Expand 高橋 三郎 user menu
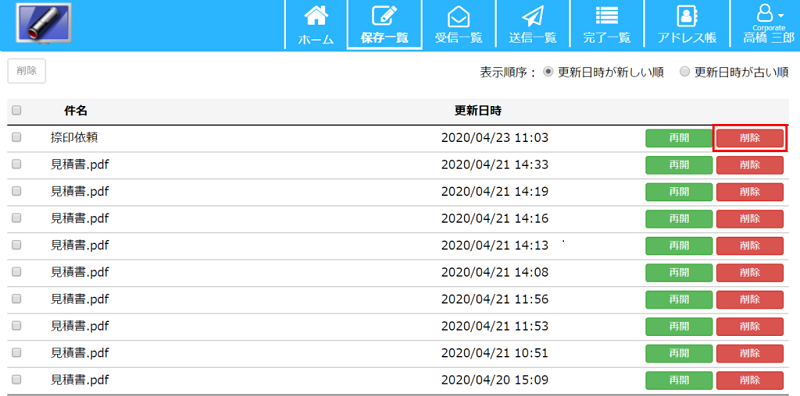The image size is (800, 396). [x=768, y=24]
